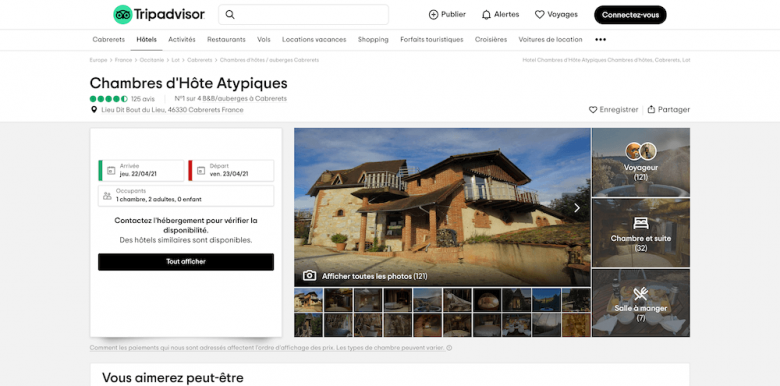This screenshot has width=780, height=386.
Task: Click the last thumbnail in bottom photo strip
Action: pyautogui.click(x=576, y=325)
